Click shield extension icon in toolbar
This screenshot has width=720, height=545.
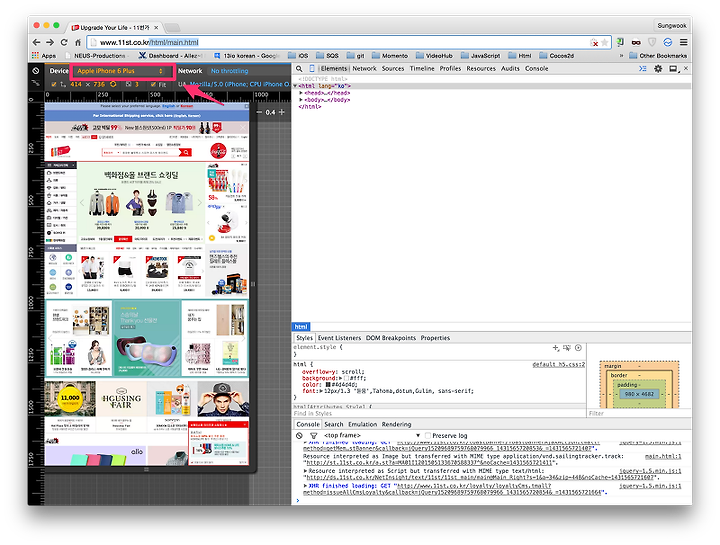point(652,42)
